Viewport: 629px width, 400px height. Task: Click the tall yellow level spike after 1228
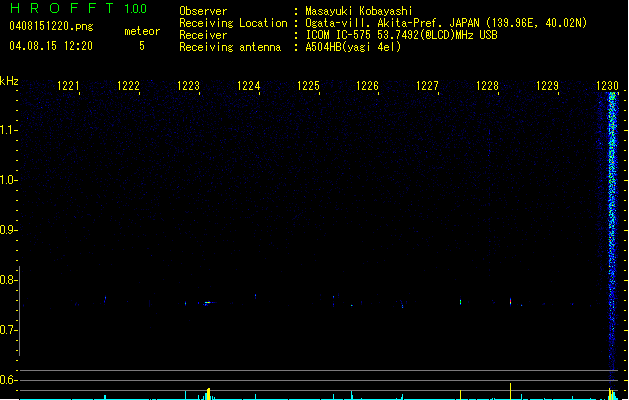click(x=510, y=391)
